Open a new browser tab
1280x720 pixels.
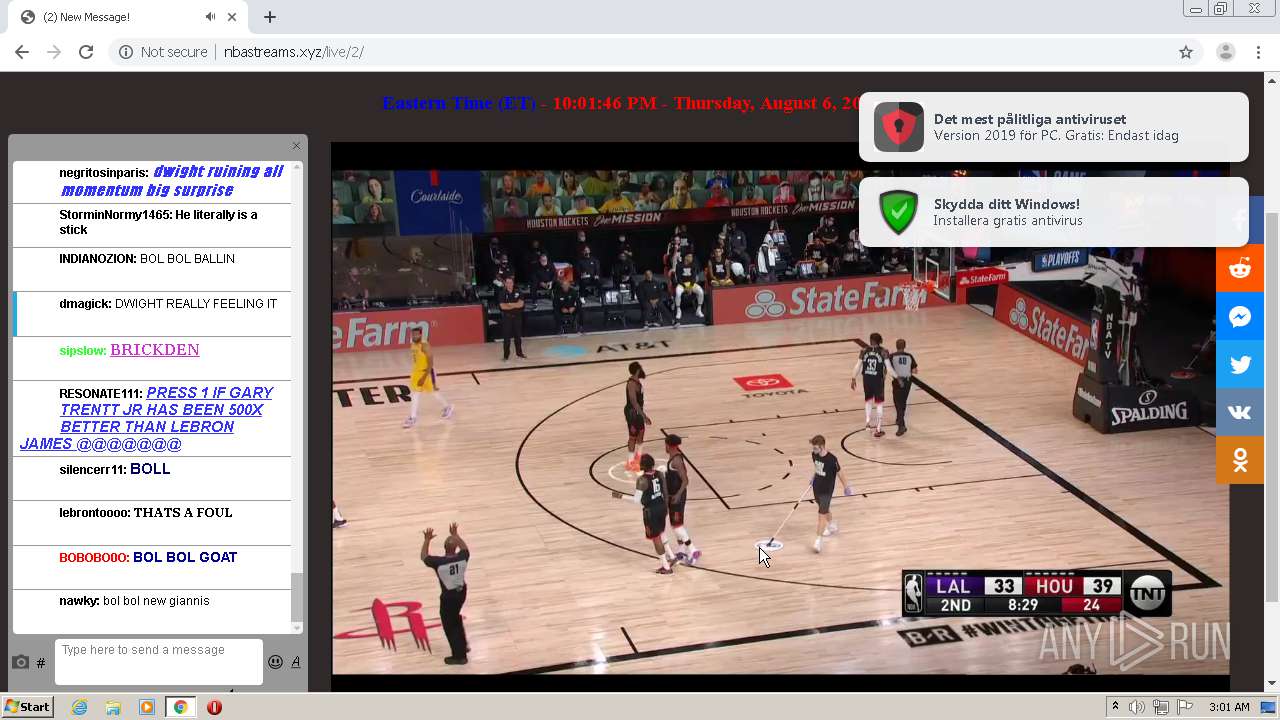pyautogui.click(x=270, y=17)
